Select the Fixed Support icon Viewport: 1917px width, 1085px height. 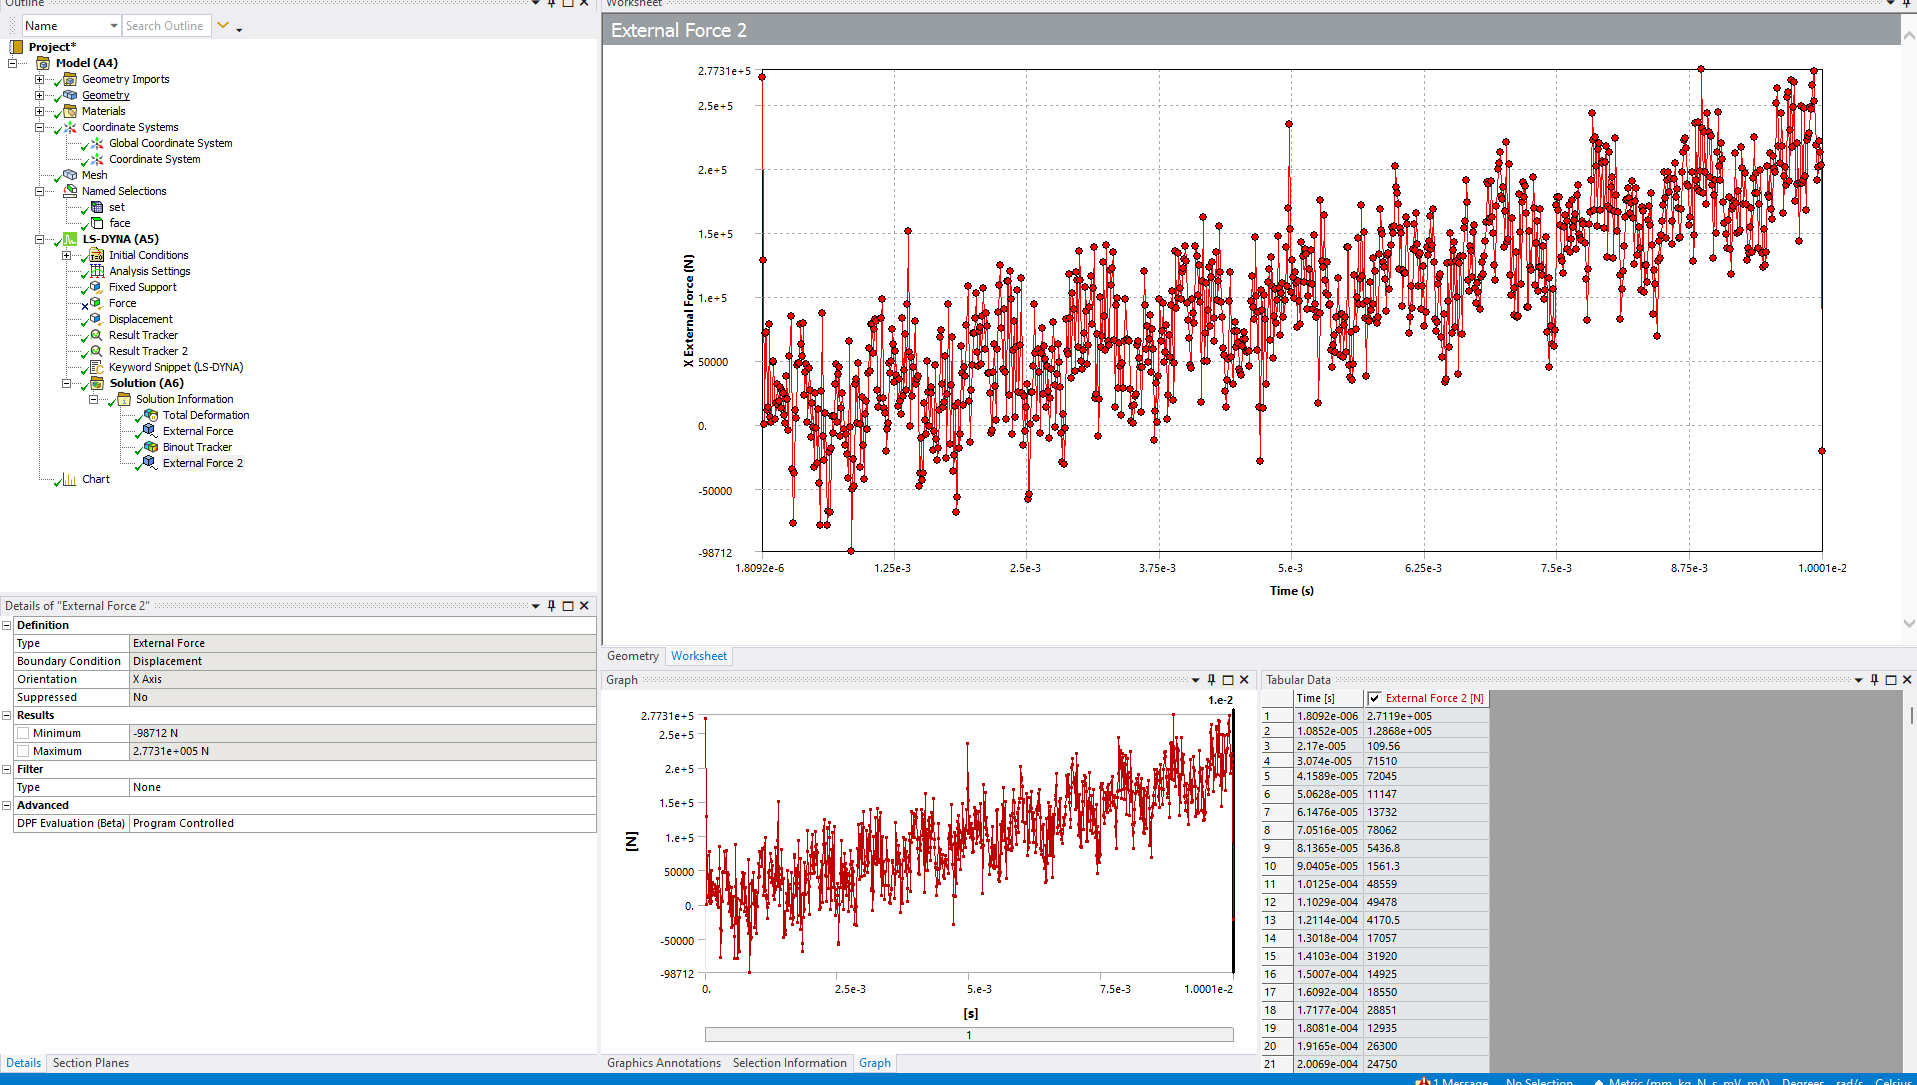click(x=97, y=287)
